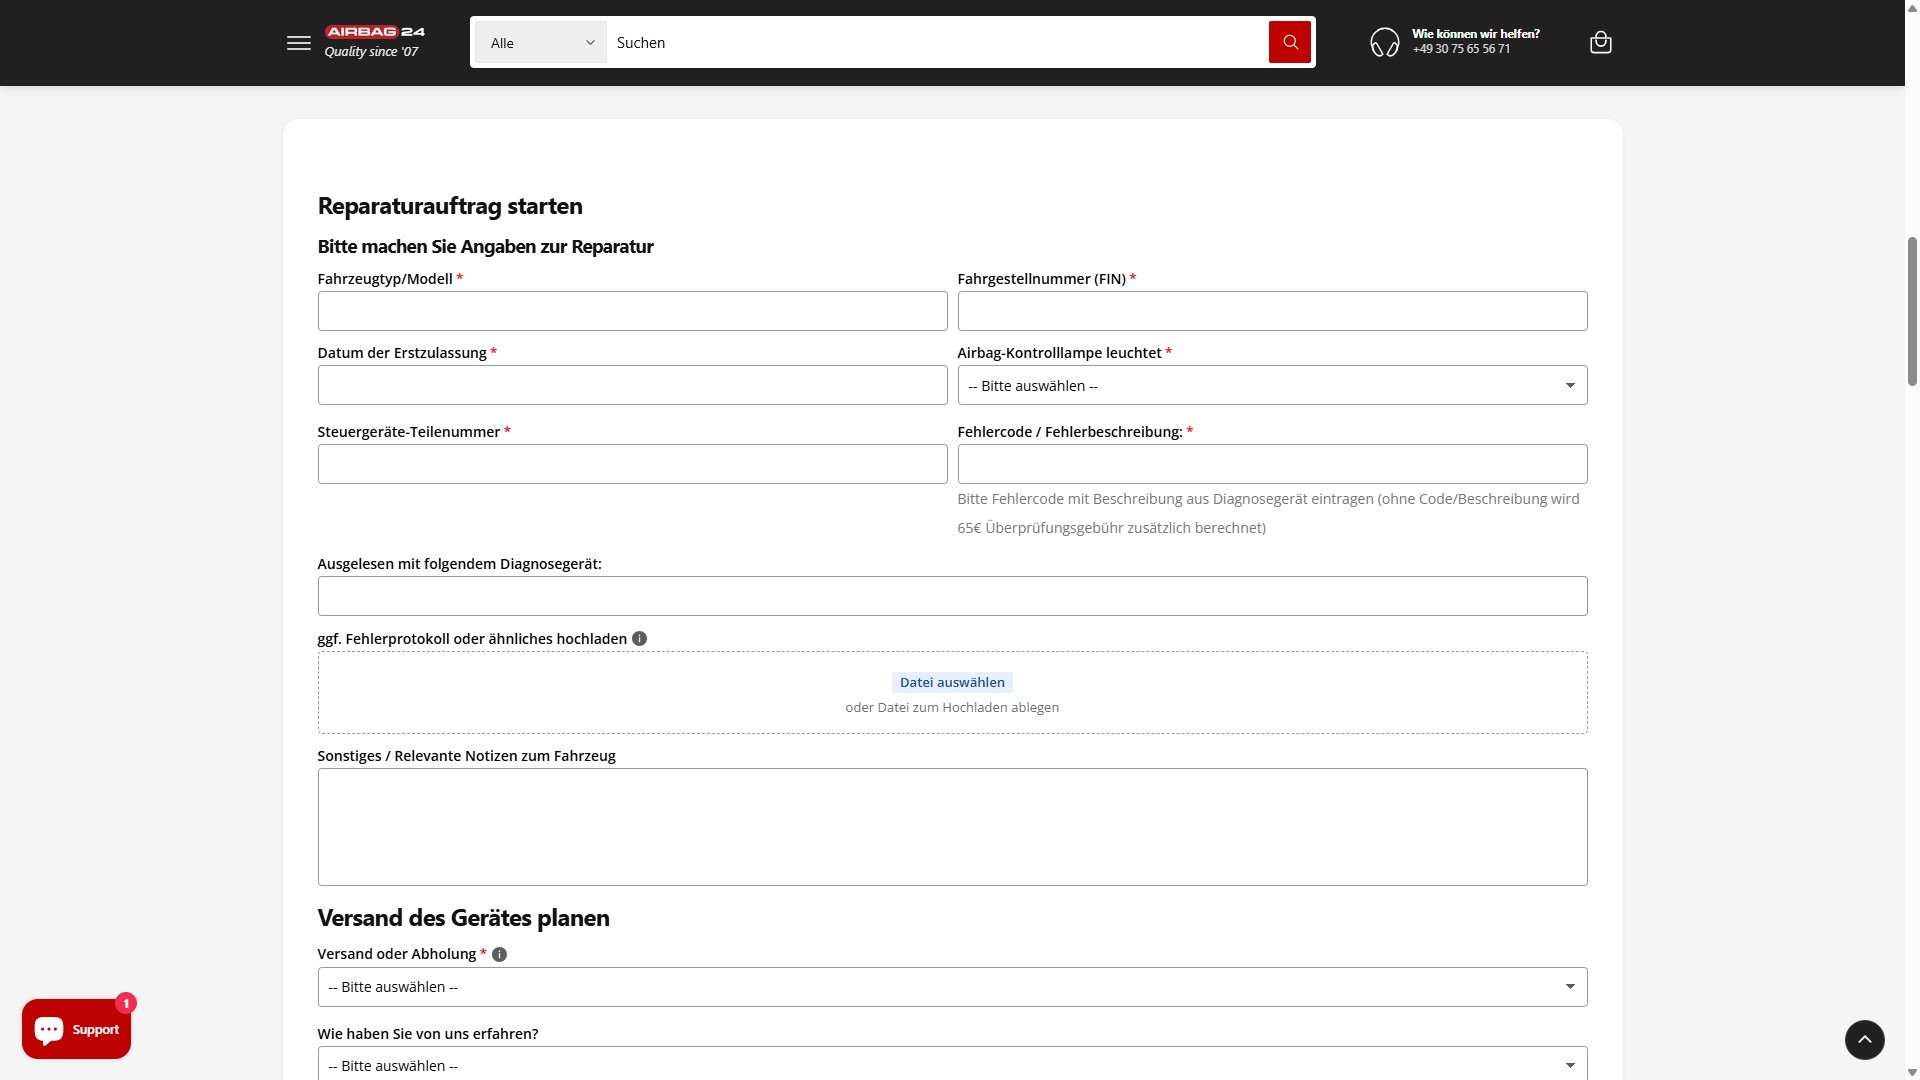Click the page vertical scrollbar thumb
This screenshot has height=1080, width=1920.
point(1912,310)
